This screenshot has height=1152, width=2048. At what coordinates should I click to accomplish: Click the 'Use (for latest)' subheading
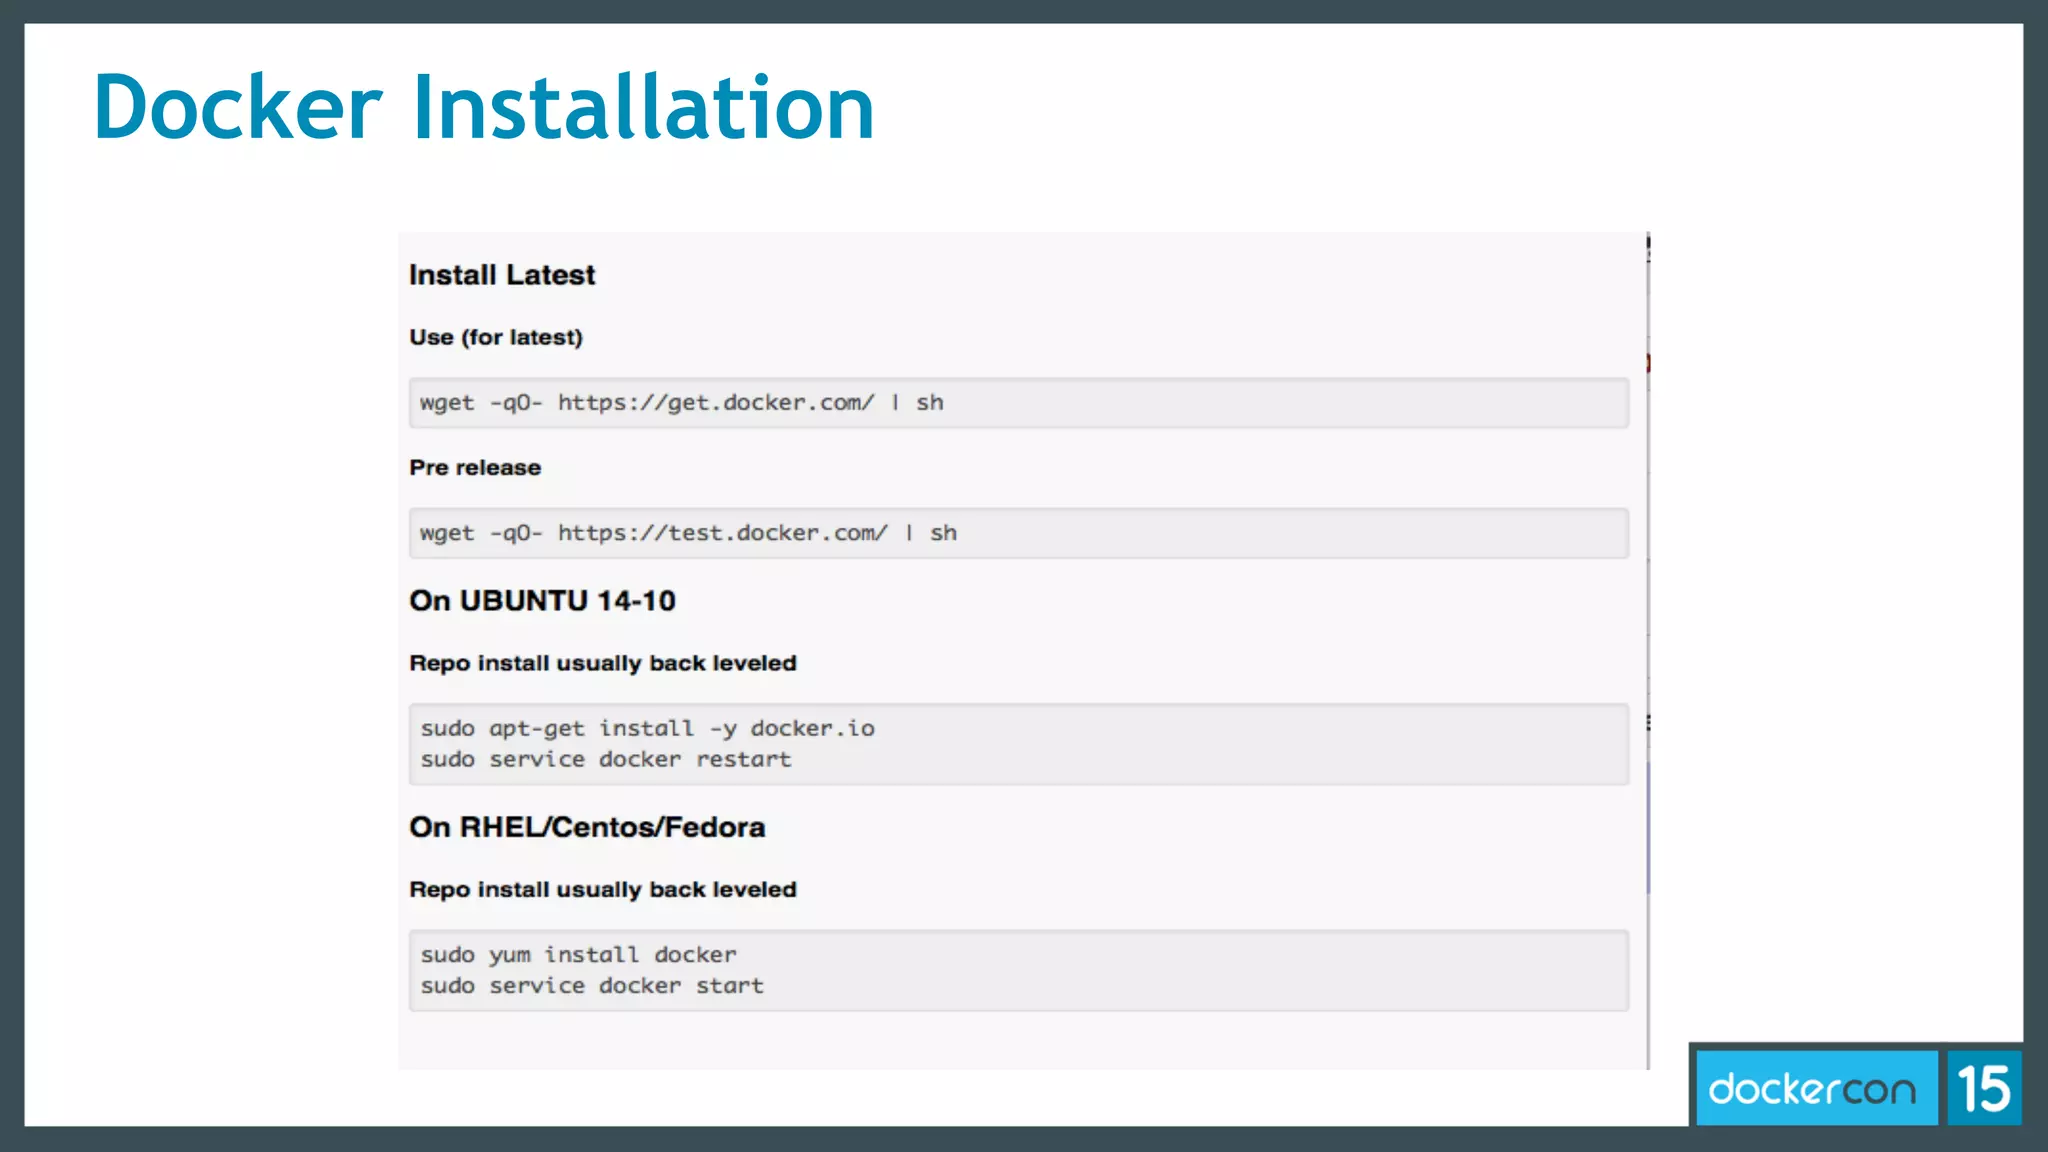[496, 338]
